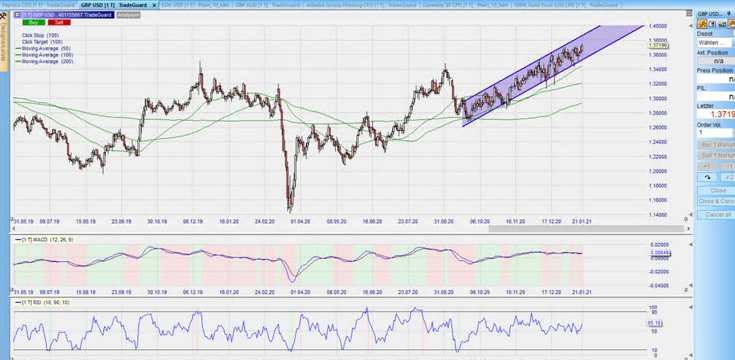This screenshot has width=735, height=360.
Task: Click scrollbar right arrow under chart
Action: (688, 229)
